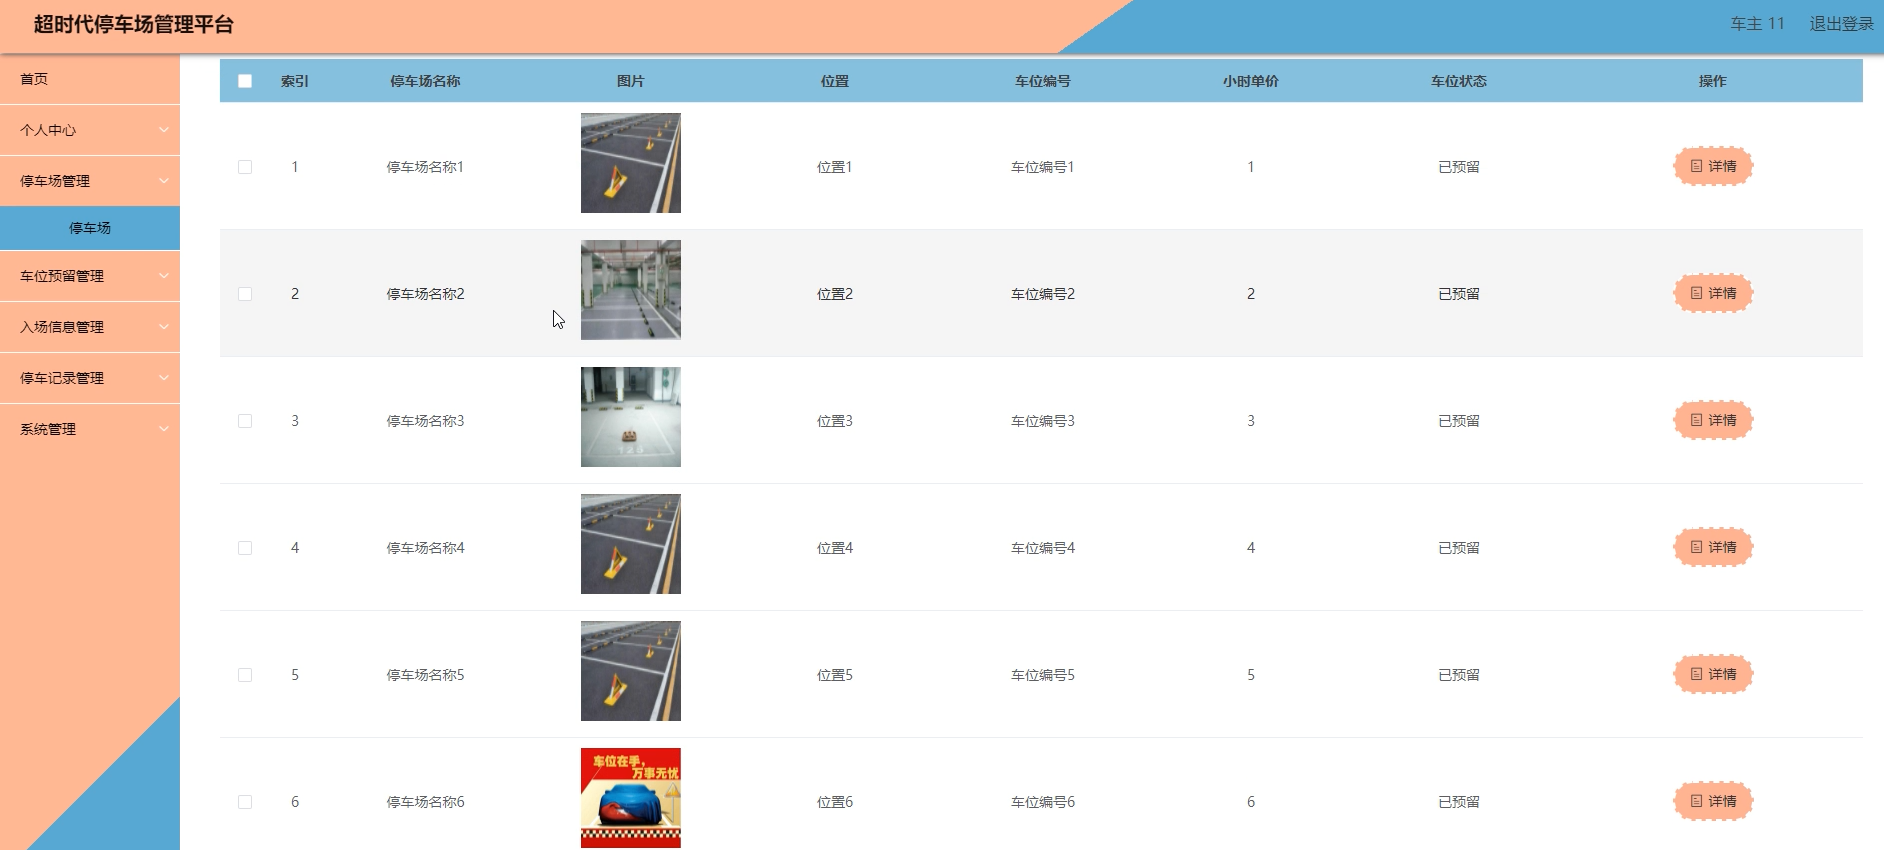Check the row checkbox for 停车场名称6
This screenshot has height=850, width=1884.
(x=245, y=802)
